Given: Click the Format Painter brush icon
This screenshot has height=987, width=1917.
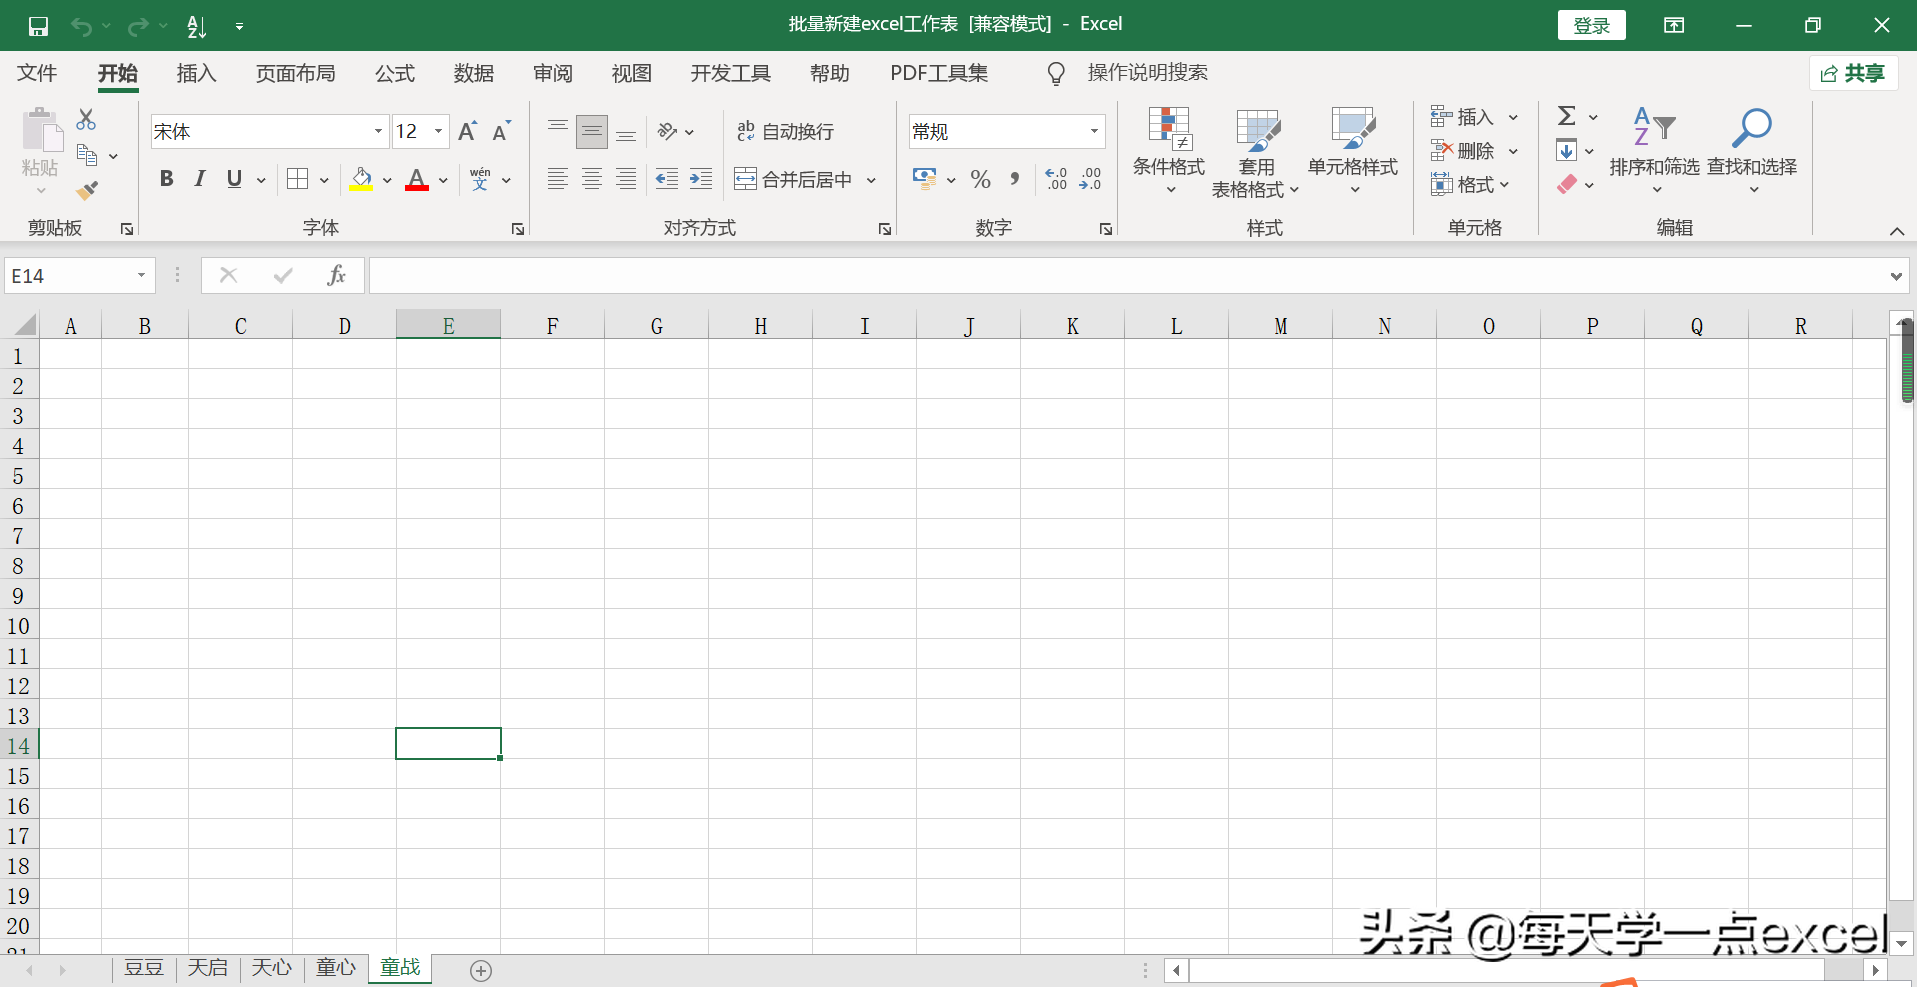Looking at the screenshot, I should pos(87,190).
